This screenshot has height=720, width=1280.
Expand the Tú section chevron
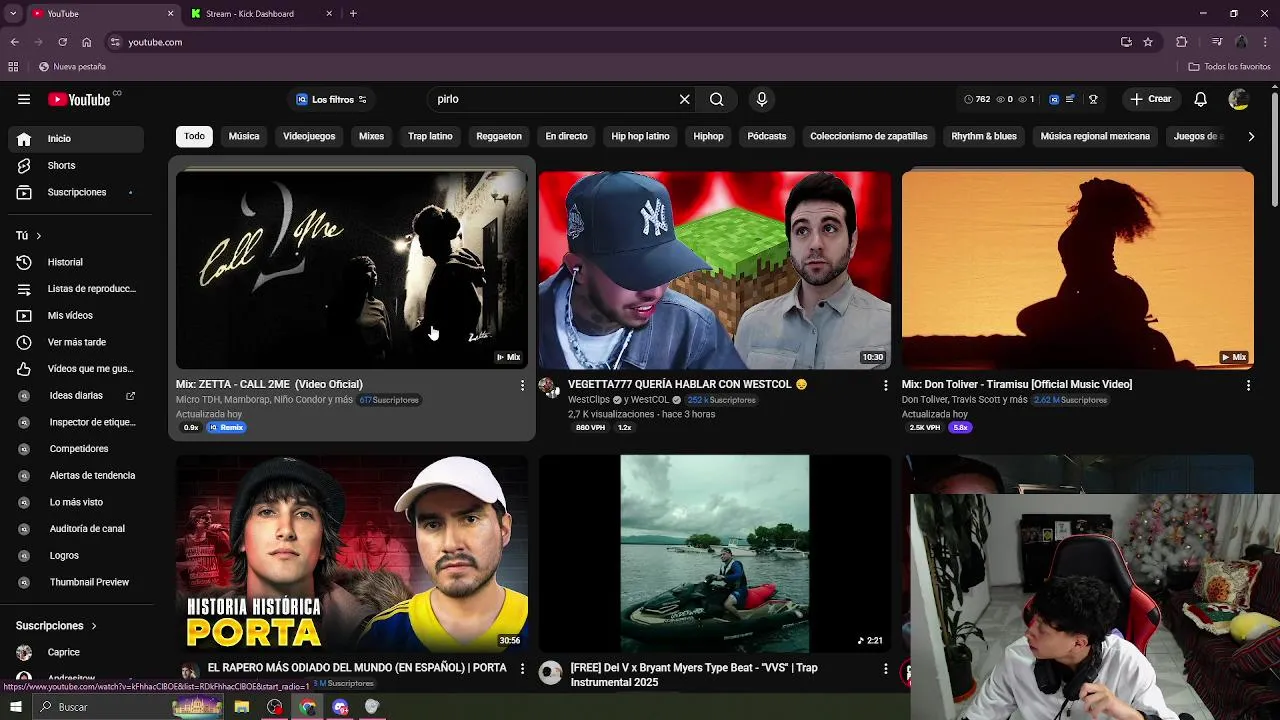[39, 236]
